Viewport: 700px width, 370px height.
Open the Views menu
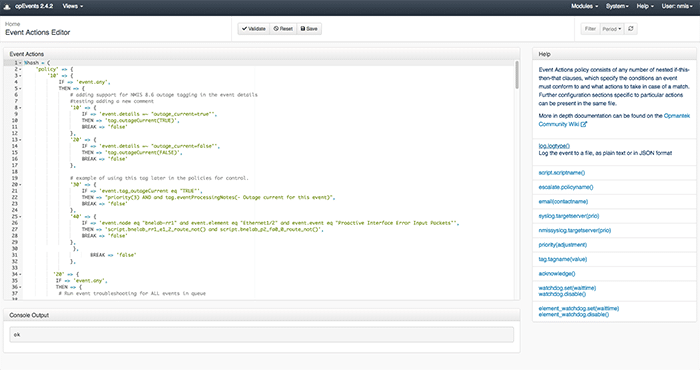pos(72,6)
